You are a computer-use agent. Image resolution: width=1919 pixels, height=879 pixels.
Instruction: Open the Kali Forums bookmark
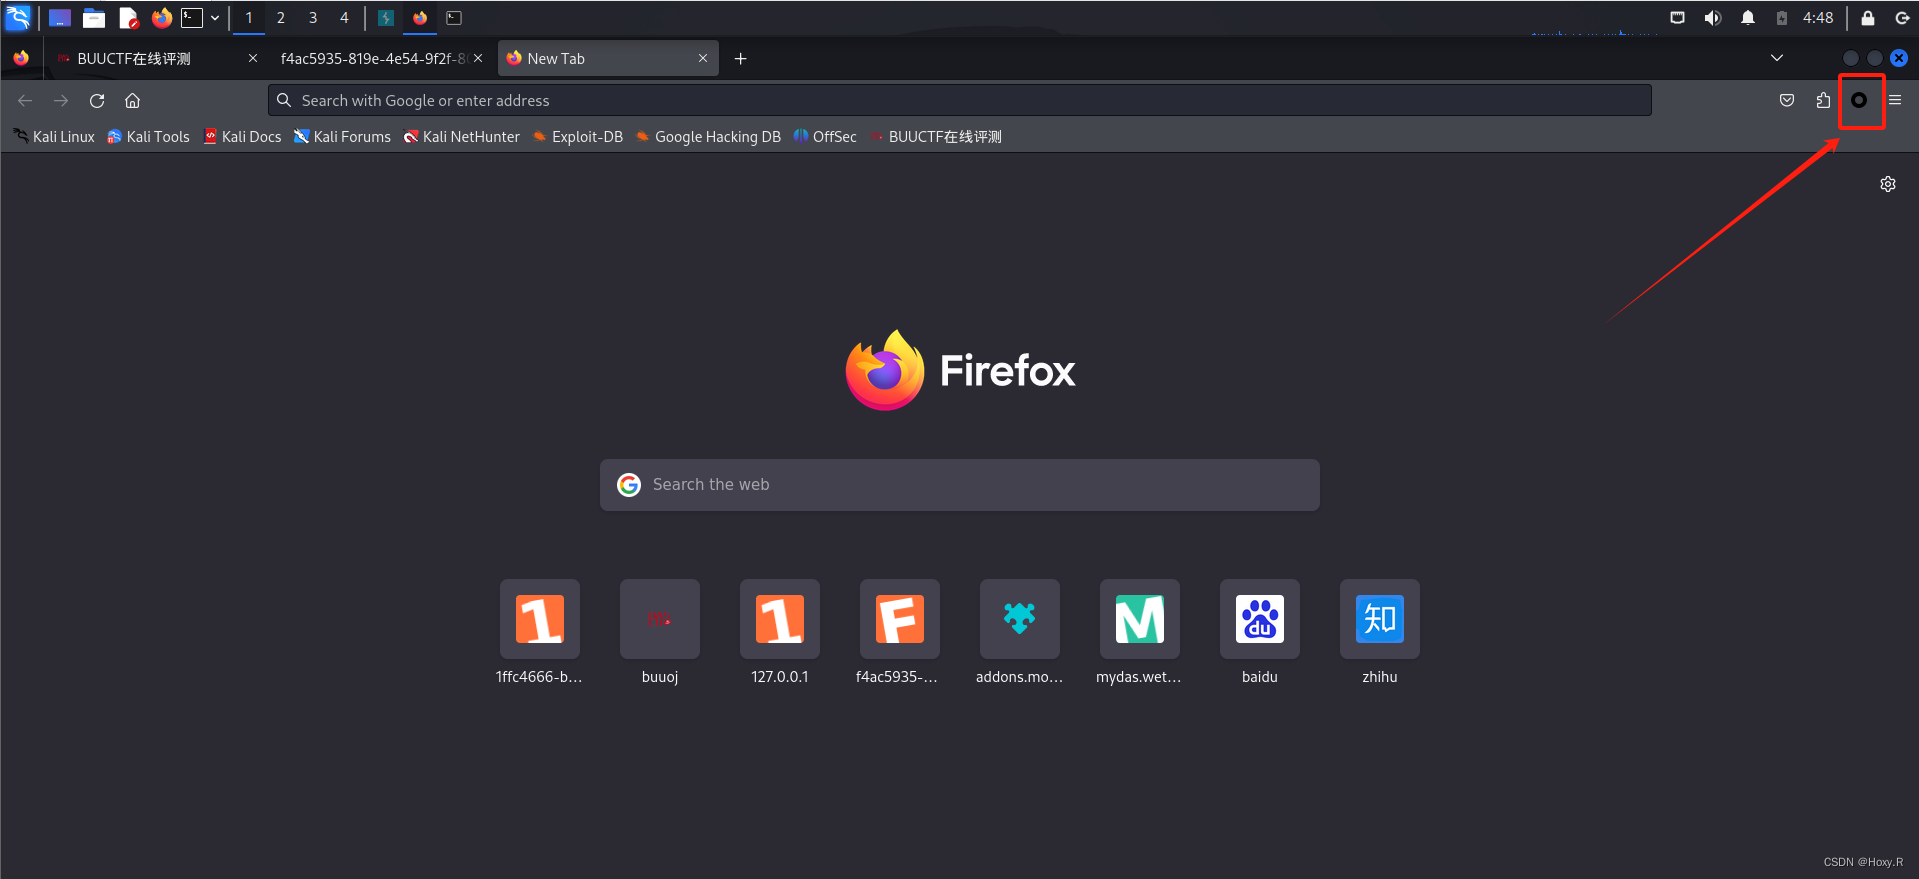click(x=342, y=137)
